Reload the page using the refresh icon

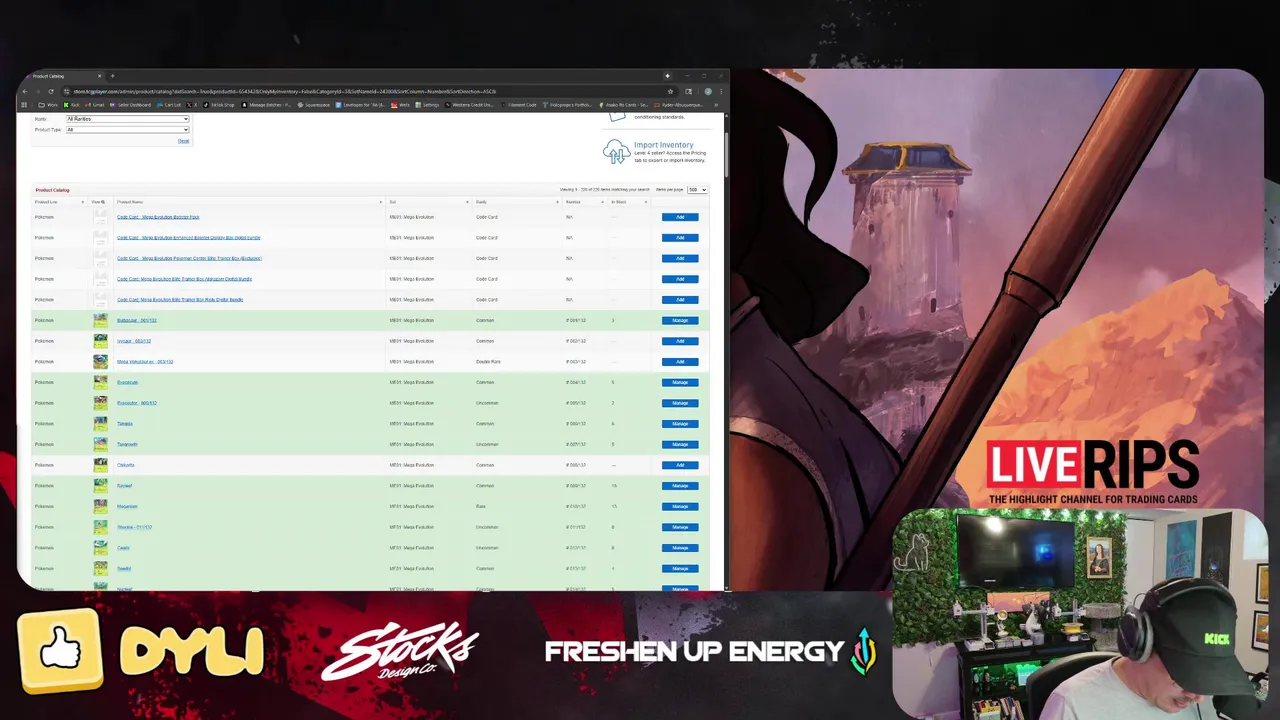pyautogui.click(x=51, y=91)
